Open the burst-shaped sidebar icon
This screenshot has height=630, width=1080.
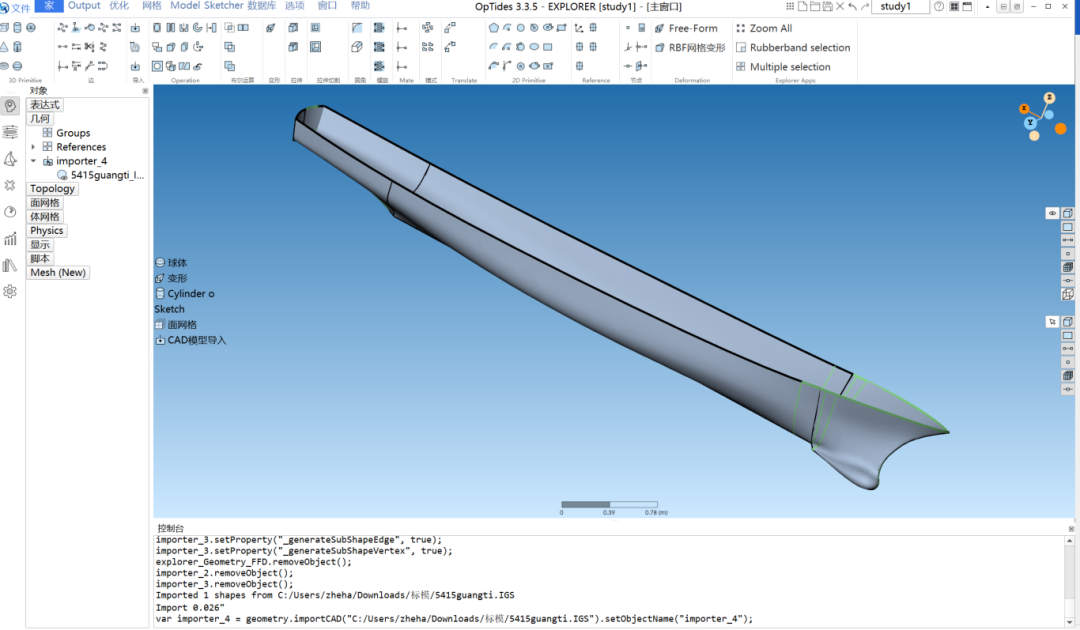(10, 185)
